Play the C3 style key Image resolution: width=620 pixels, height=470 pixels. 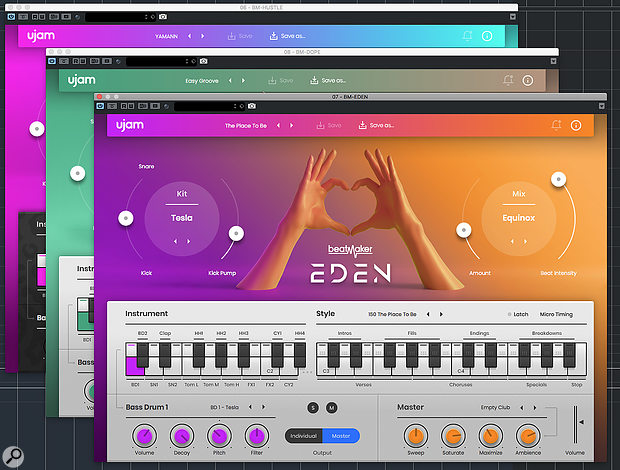click(324, 370)
